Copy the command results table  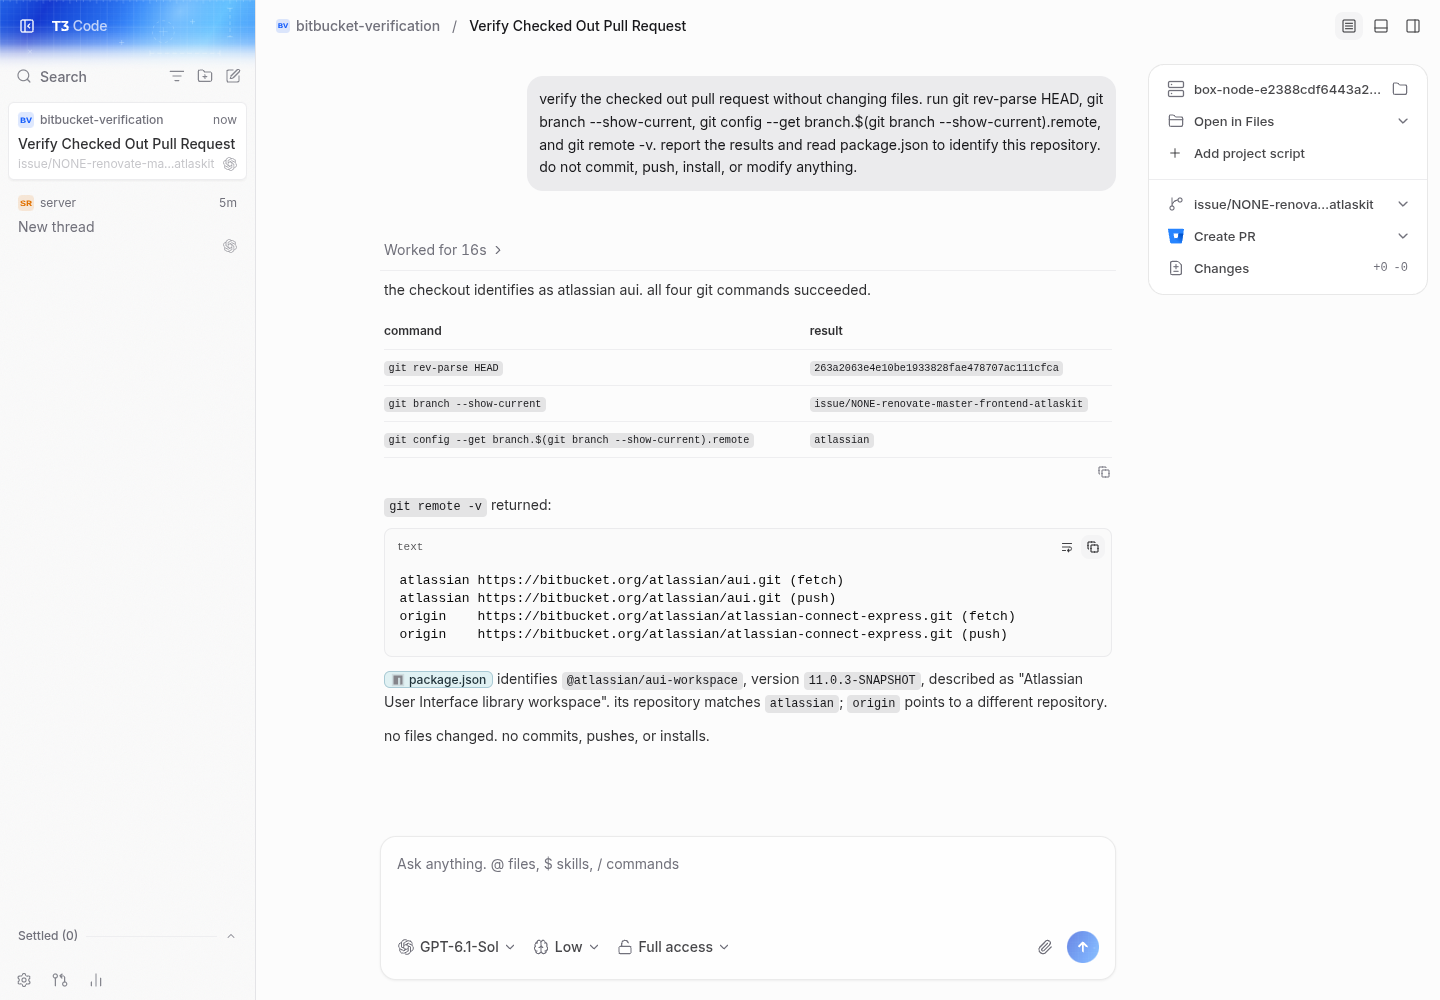pyautogui.click(x=1104, y=472)
